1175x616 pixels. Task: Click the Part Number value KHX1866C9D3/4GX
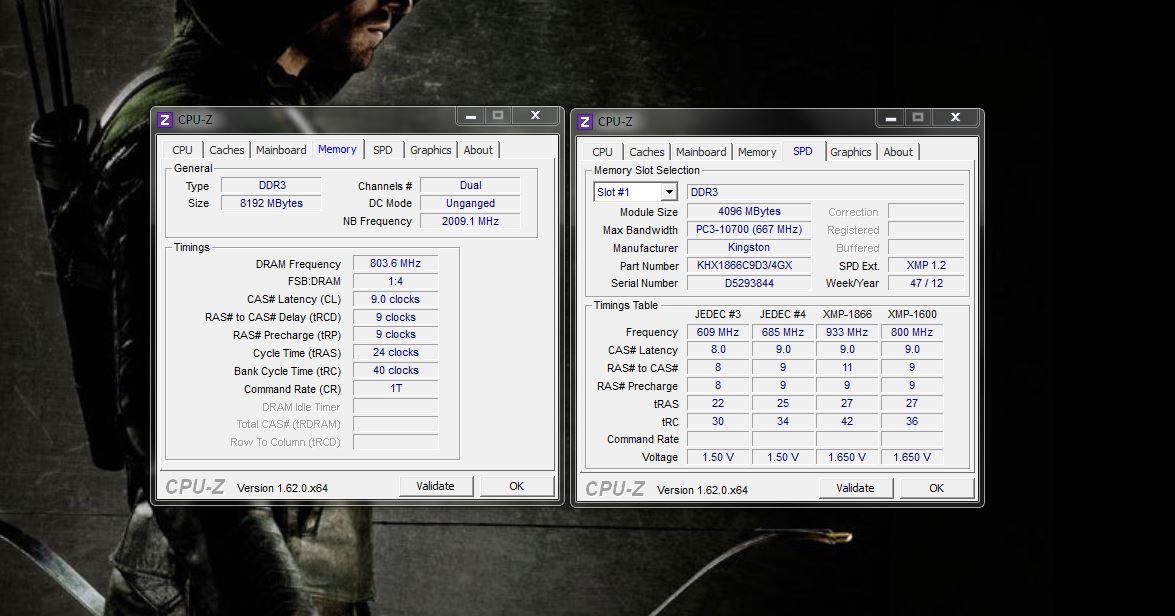click(x=749, y=265)
